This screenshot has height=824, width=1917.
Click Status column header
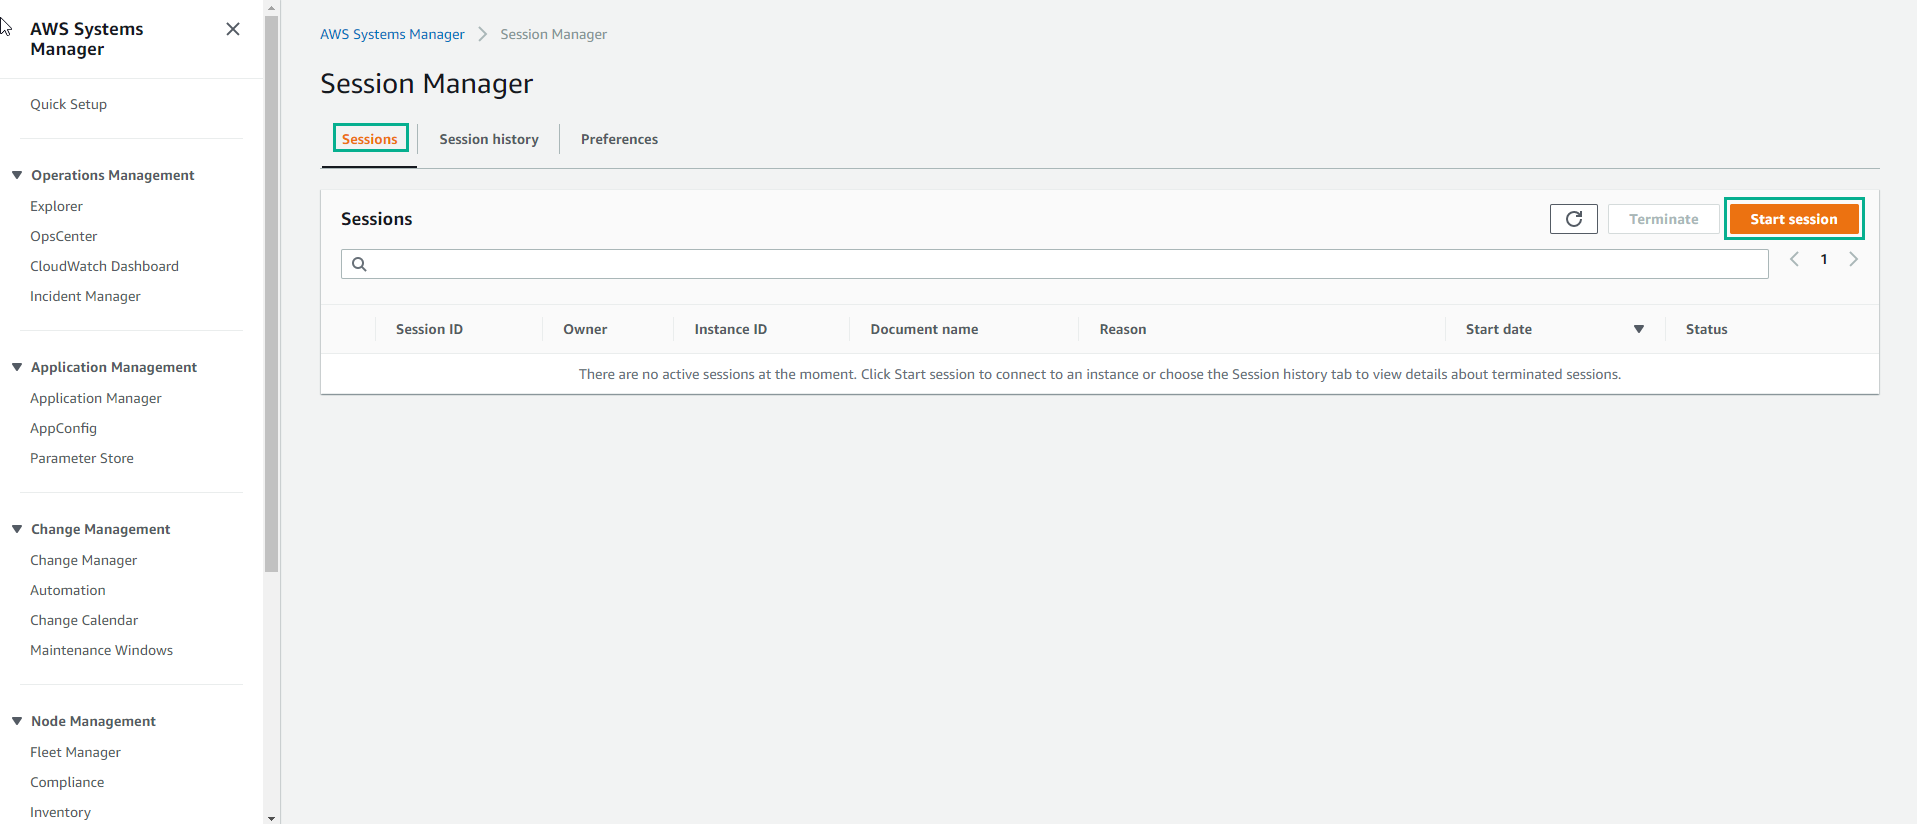coord(1706,329)
